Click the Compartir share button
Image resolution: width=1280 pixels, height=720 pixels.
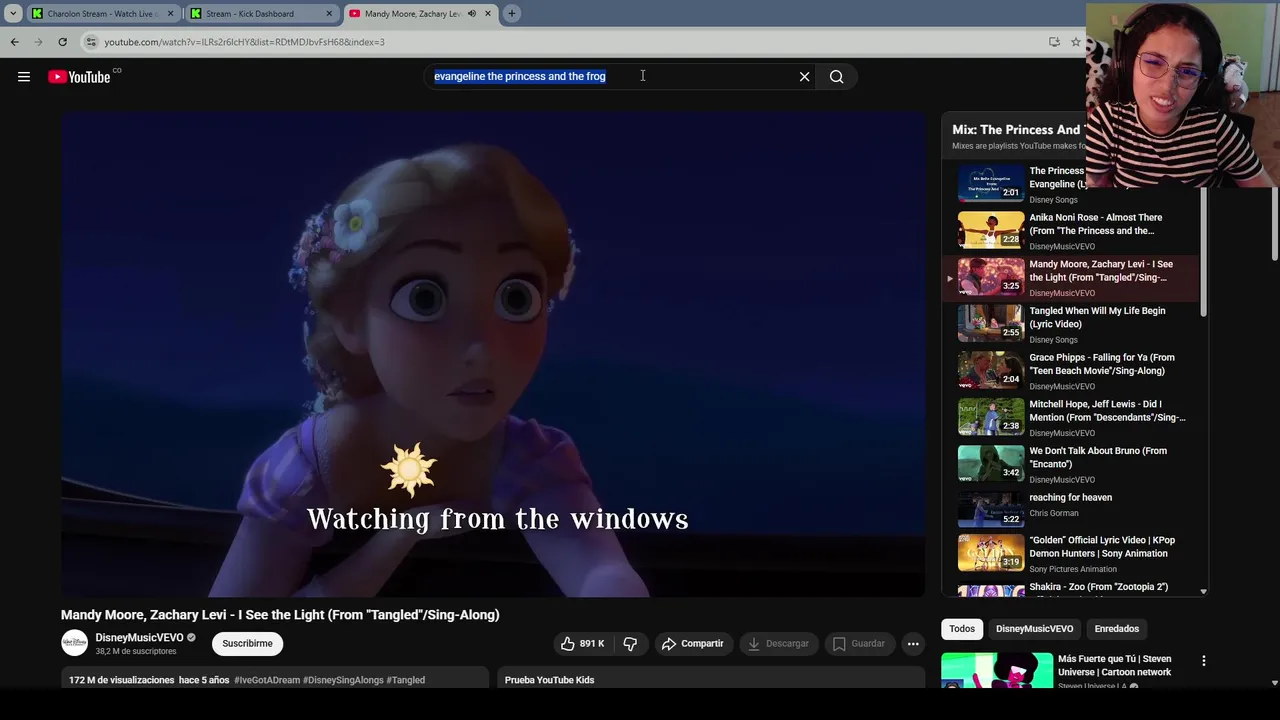point(692,643)
